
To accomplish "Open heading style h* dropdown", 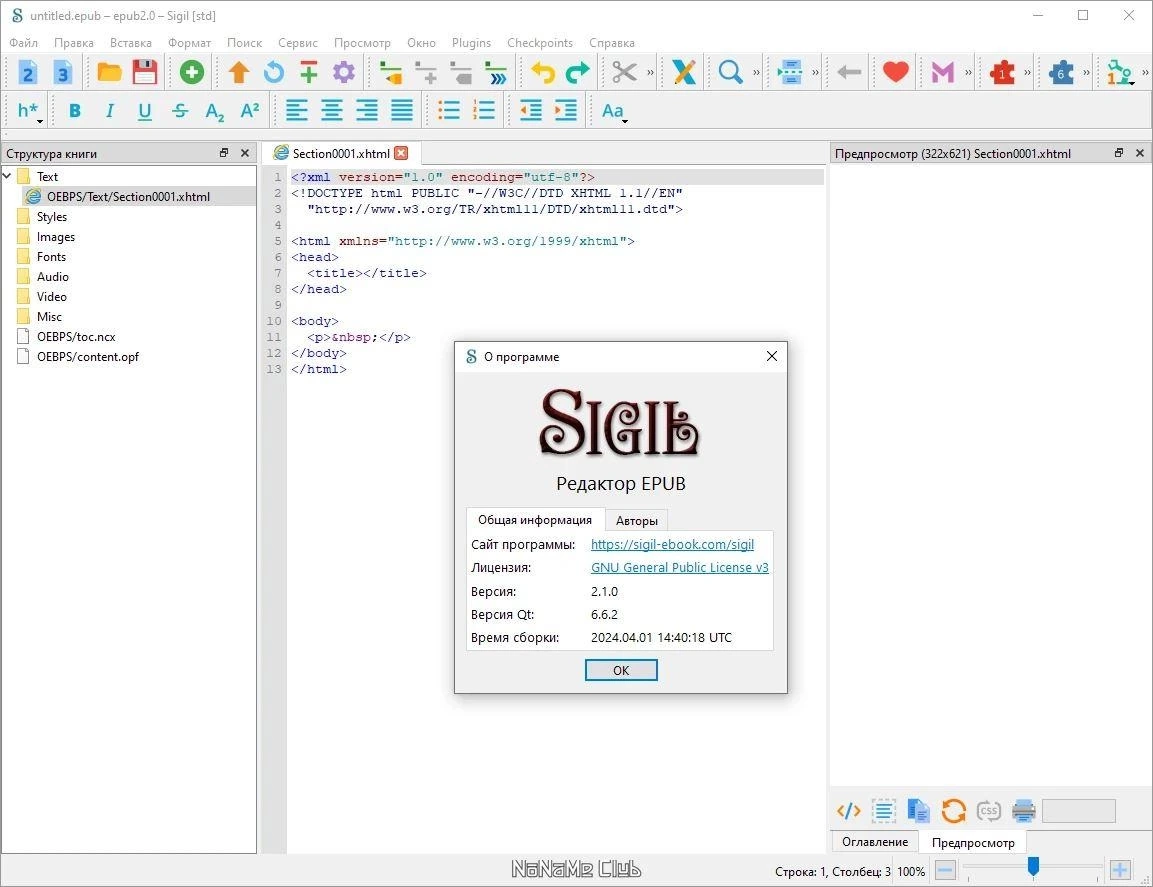I will click(x=29, y=110).
